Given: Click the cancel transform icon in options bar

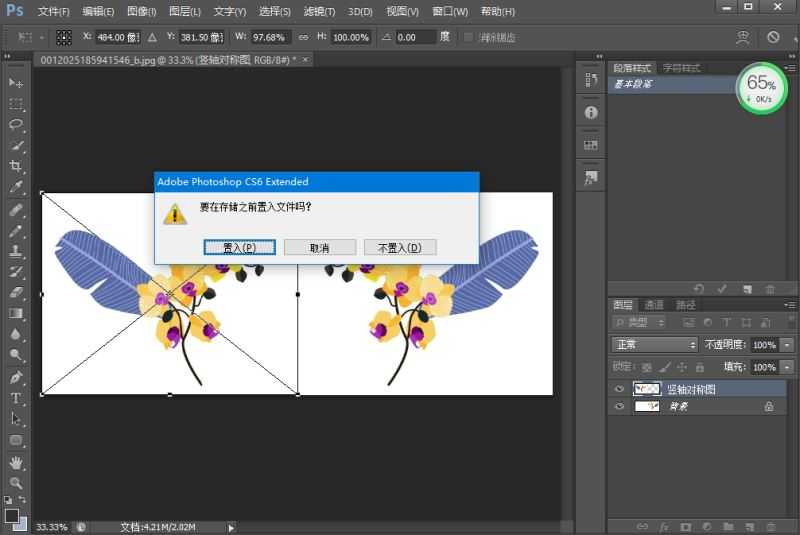Looking at the screenshot, I should (773, 37).
